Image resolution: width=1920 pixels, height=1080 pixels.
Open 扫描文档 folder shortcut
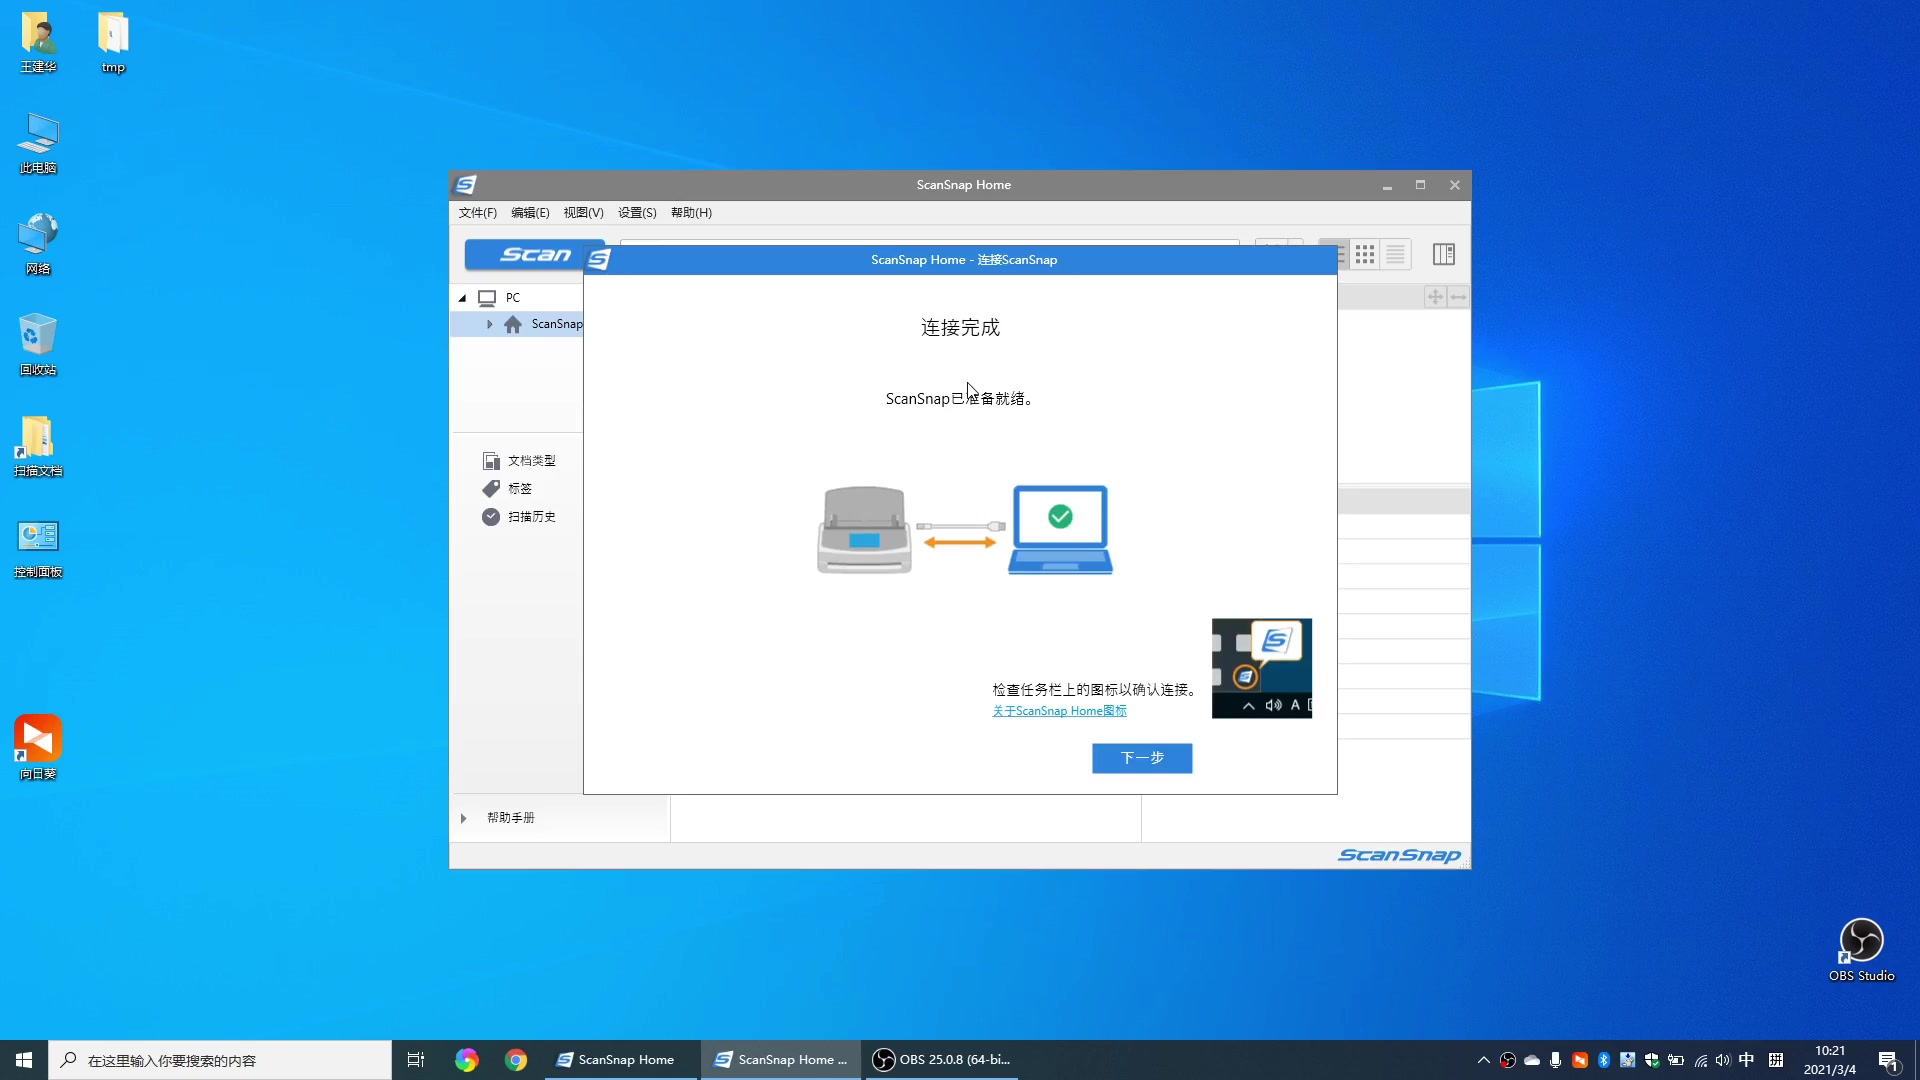(x=38, y=446)
